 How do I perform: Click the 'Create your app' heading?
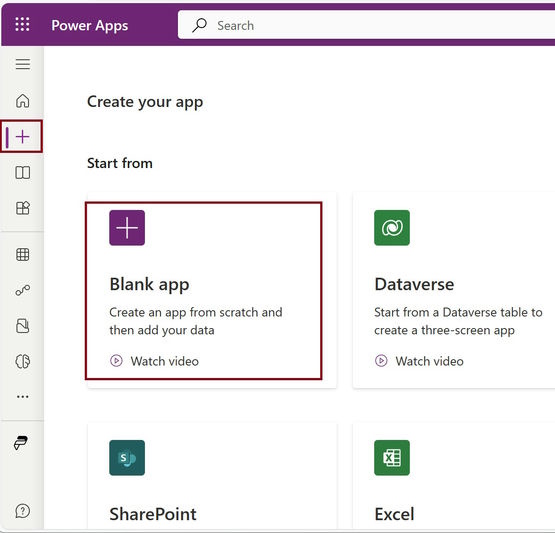[x=145, y=102]
